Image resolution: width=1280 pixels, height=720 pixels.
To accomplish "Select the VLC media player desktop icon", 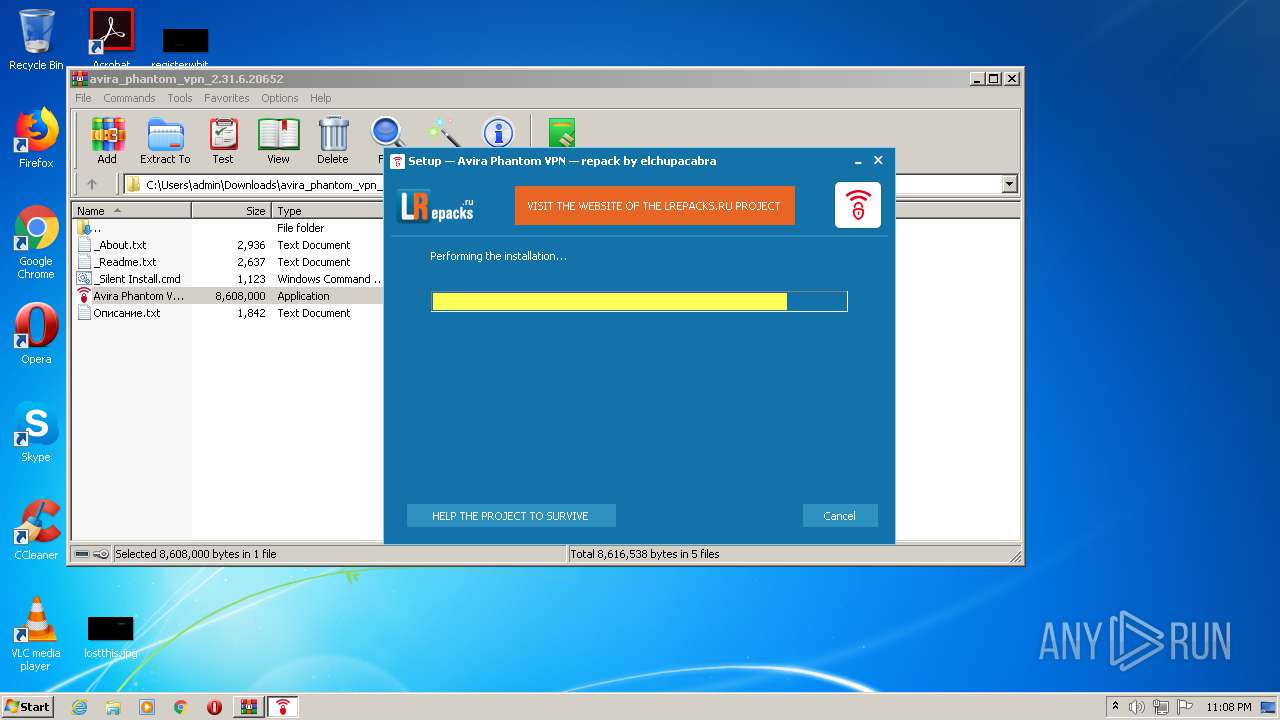I will 36,634.
